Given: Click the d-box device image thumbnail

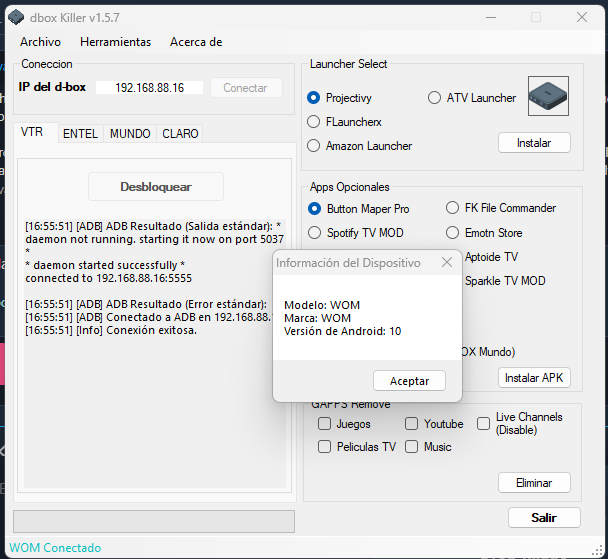Looking at the screenshot, I should [x=548, y=96].
